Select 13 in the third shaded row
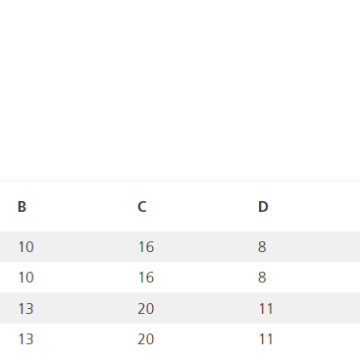Image resolution: width=360 pixels, height=360 pixels. [26, 309]
